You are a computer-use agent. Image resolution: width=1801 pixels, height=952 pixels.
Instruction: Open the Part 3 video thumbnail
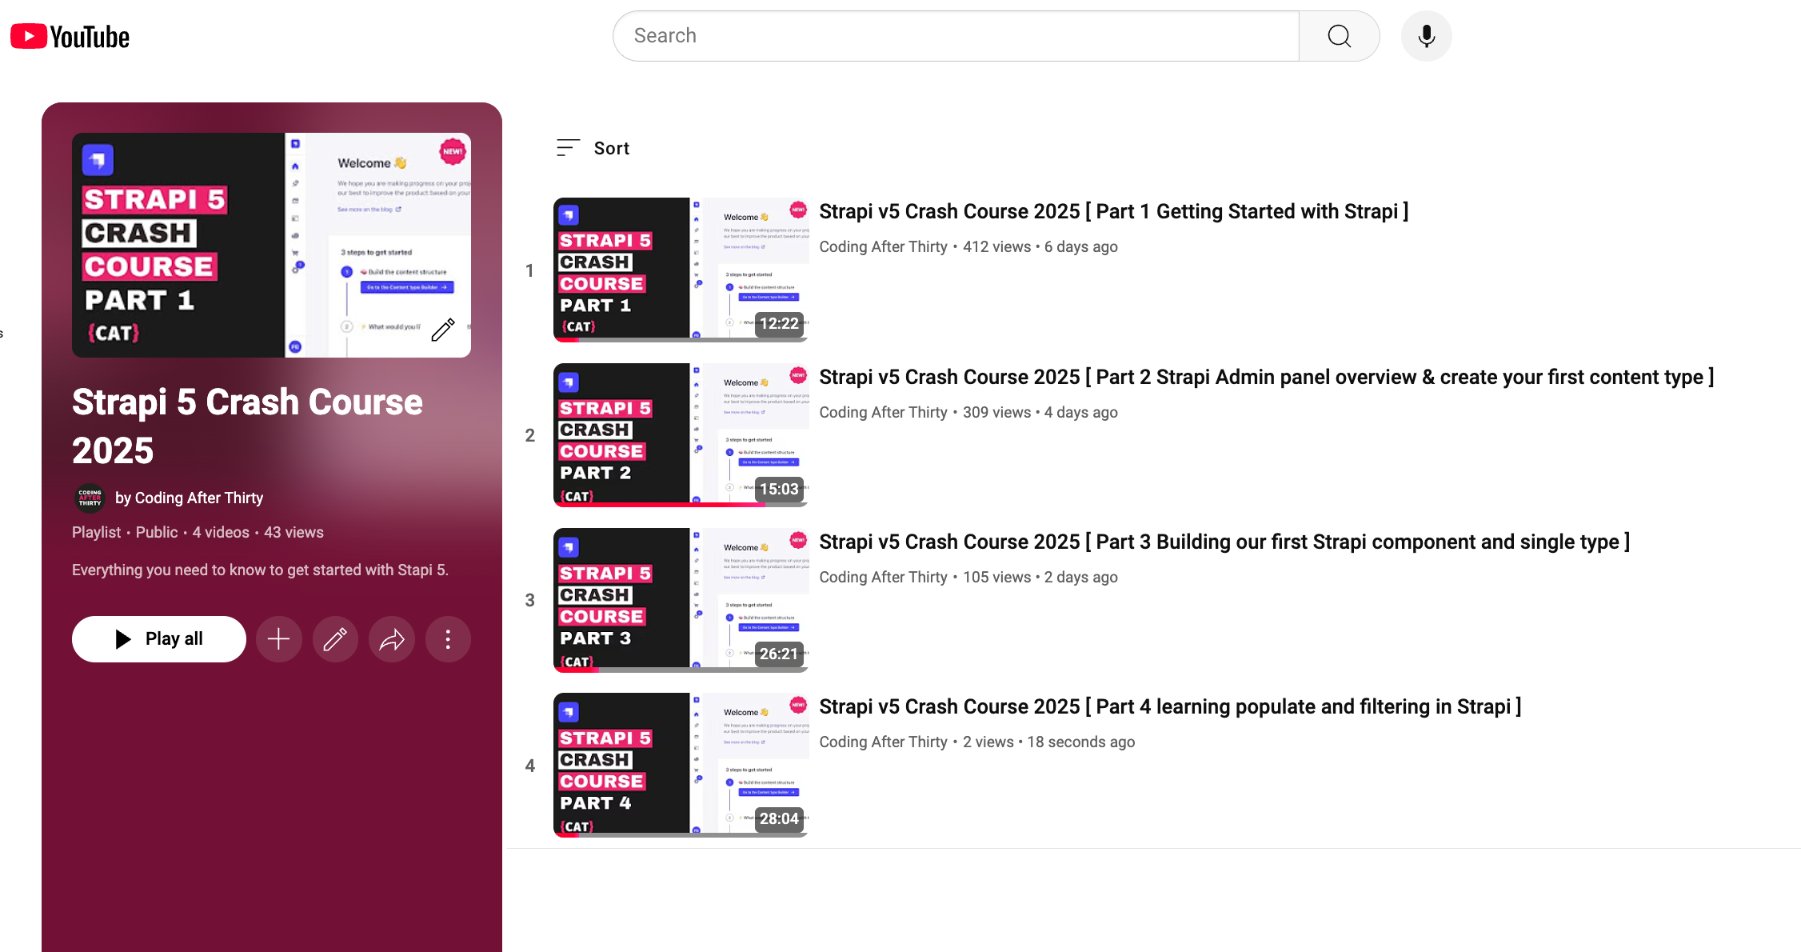click(x=681, y=600)
